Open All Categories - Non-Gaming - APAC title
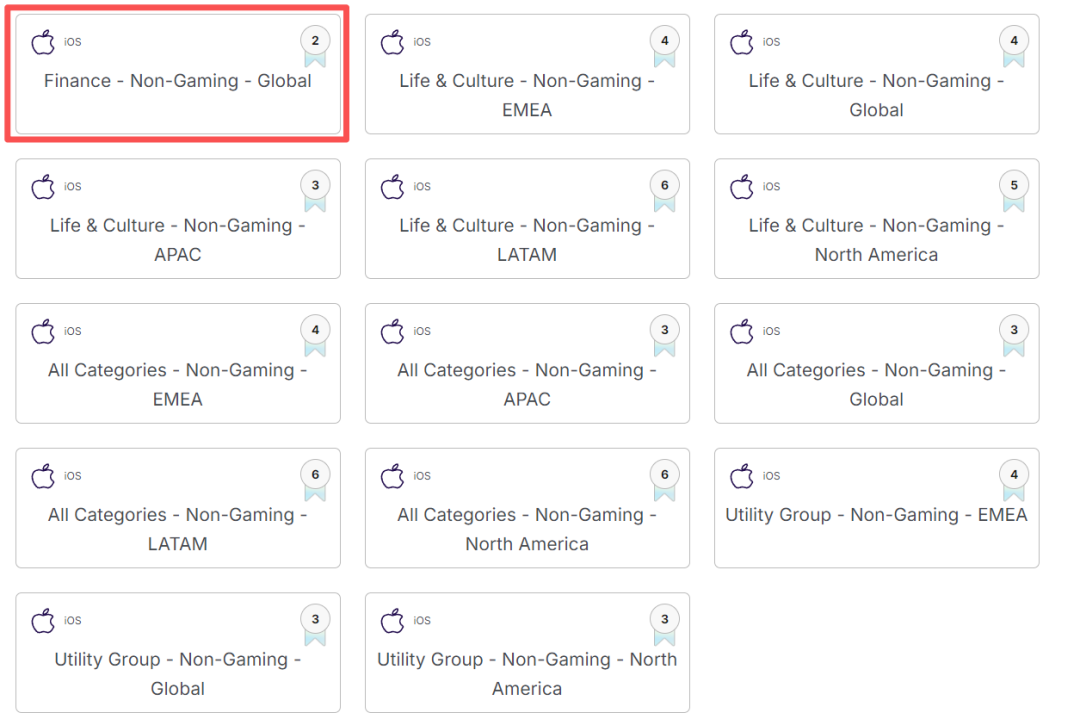 (x=527, y=384)
